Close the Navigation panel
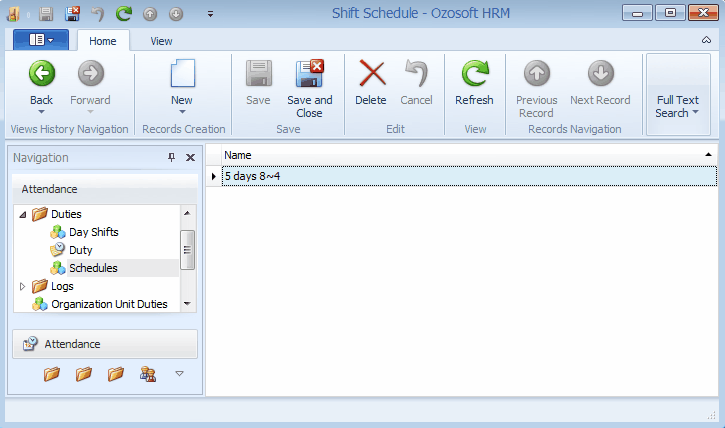This screenshot has width=725, height=428. pyautogui.click(x=190, y=158)
